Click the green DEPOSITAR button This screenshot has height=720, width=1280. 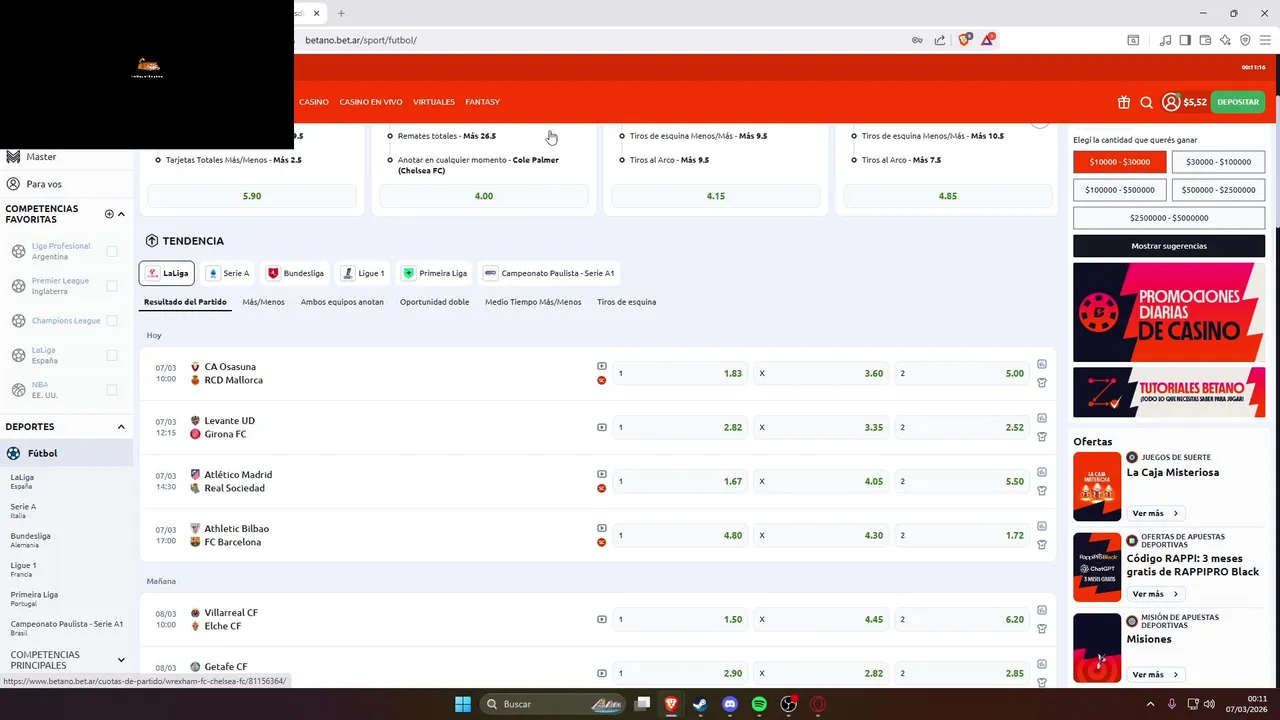click(1238, 102)
